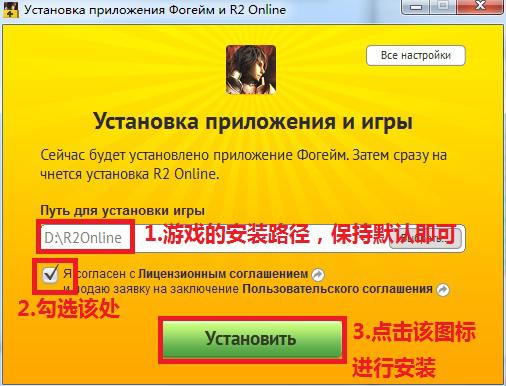This screenshot has width=506, height=386.
Task: Click the R2 Online game character thumbnail
Action: pyautogui.click(x=251, y=70)
